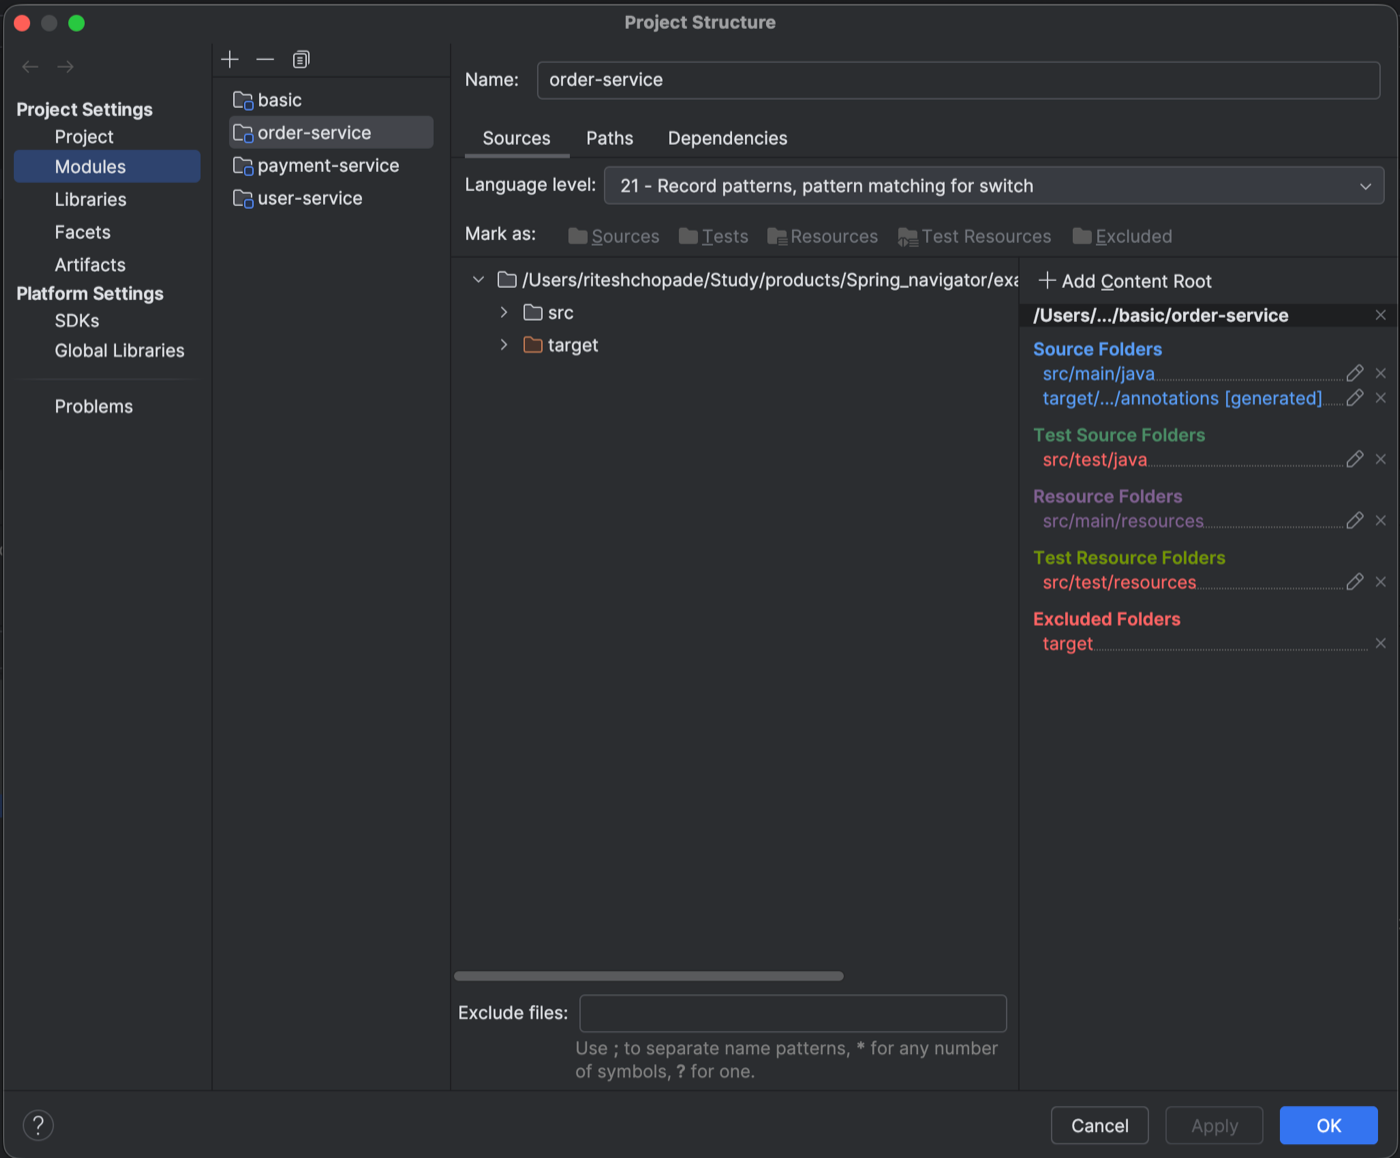Switch to the Paths tab
Image resolution: width=1400 pixels, height=1158 pixels.
(610, 138)
